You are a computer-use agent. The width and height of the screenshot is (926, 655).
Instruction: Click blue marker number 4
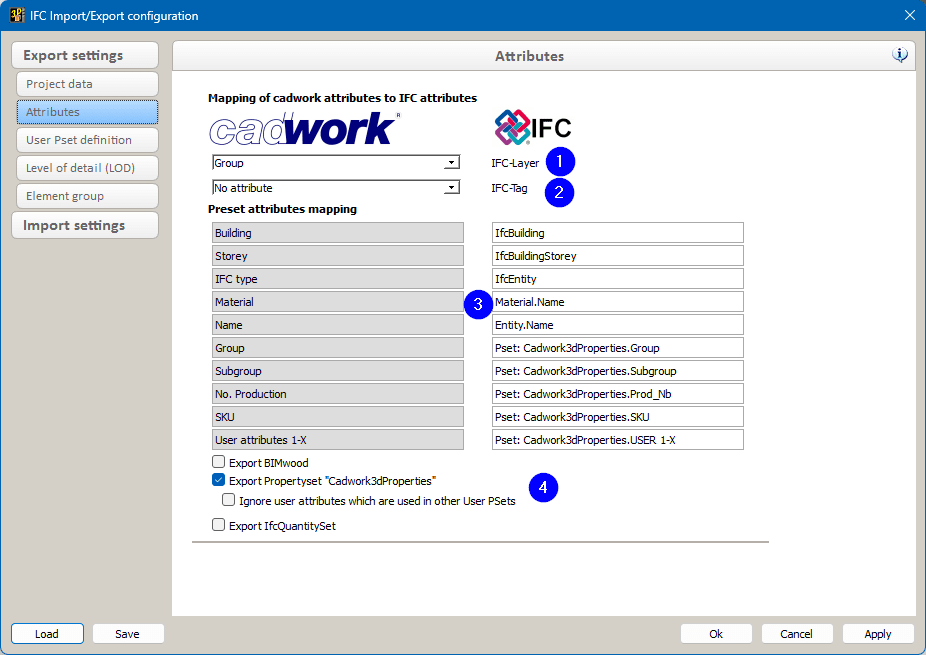point(543,488)
